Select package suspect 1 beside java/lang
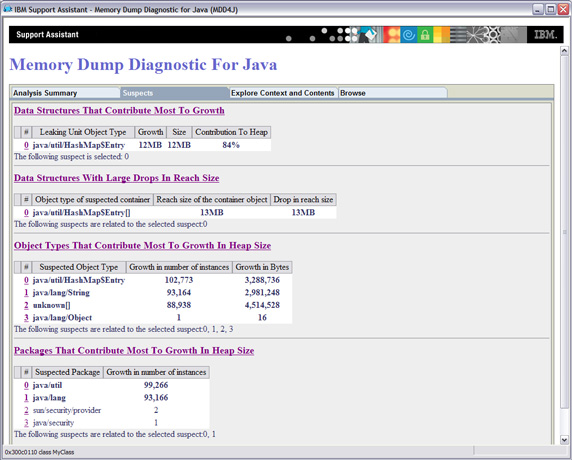This screenshot has width=572, height=460. 26,398
